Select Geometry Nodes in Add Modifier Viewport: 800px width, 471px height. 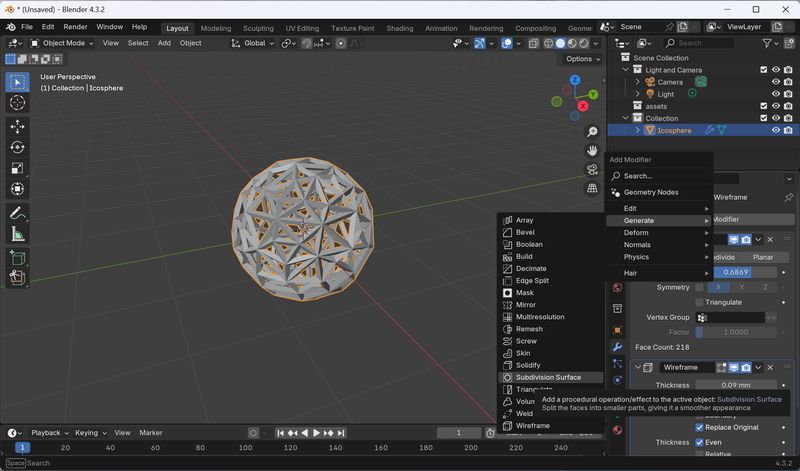click(x=659, y=192)
